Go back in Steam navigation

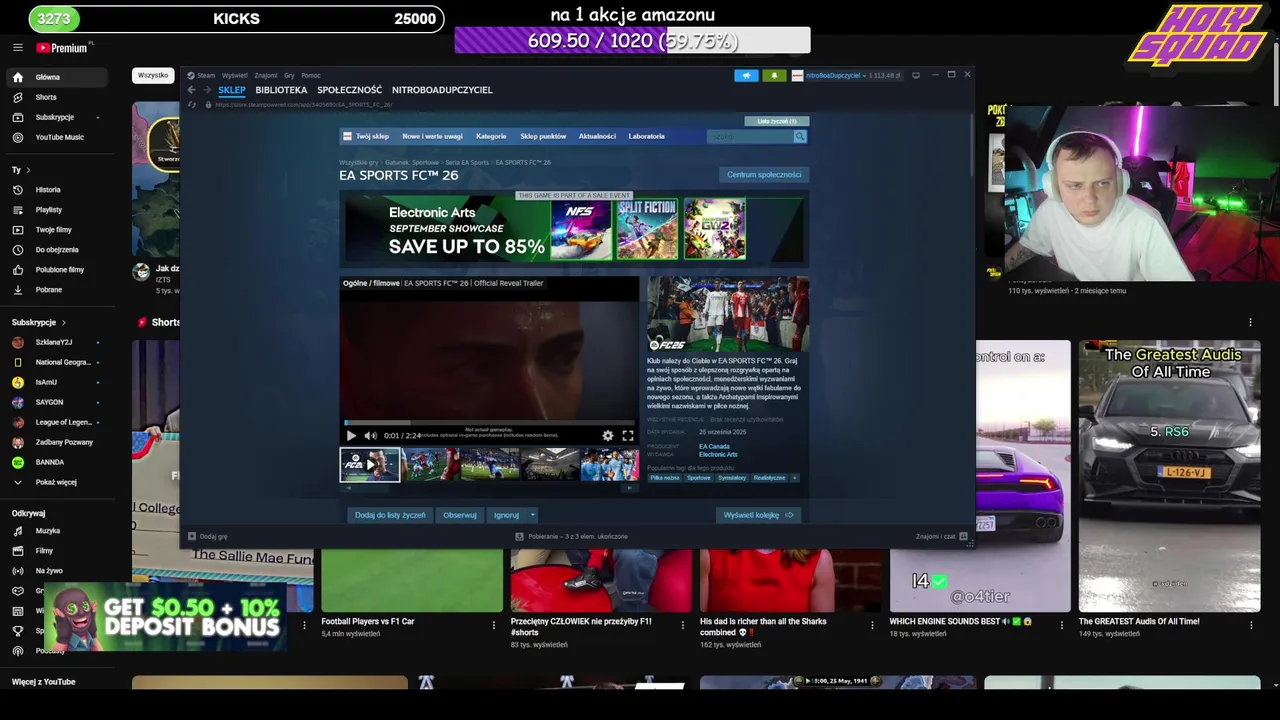tap(191, 90)
